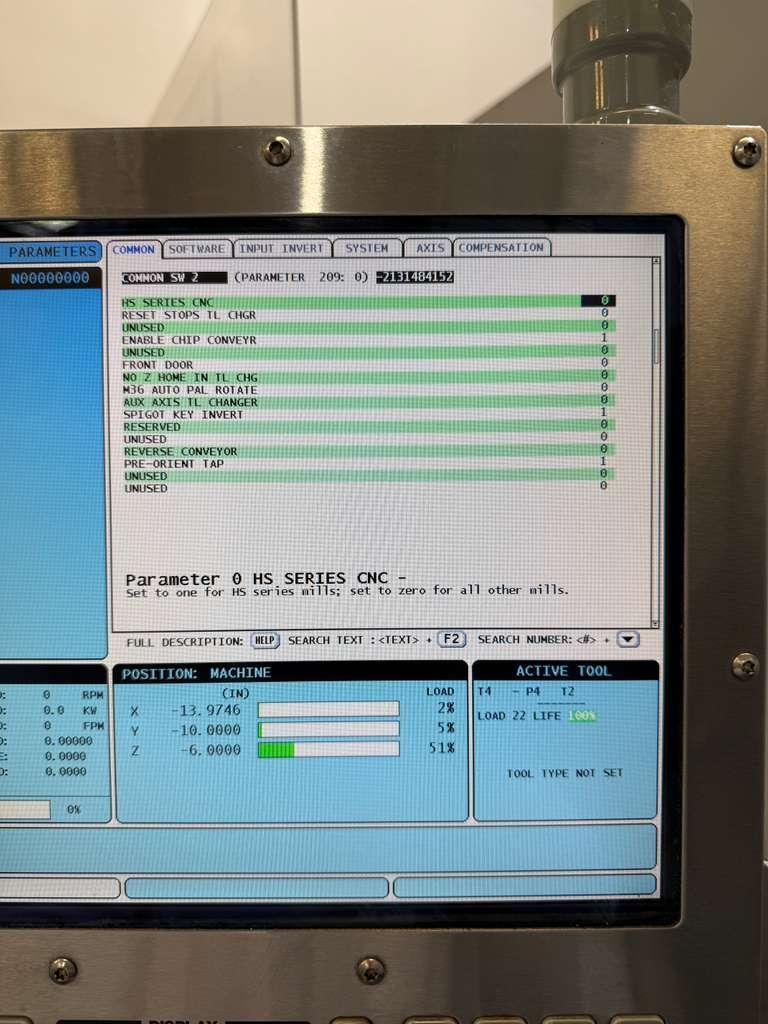Click the scrollbar down arrow in the parameter list
This screenshot has height=1024, width=768.
coord(656,623)
